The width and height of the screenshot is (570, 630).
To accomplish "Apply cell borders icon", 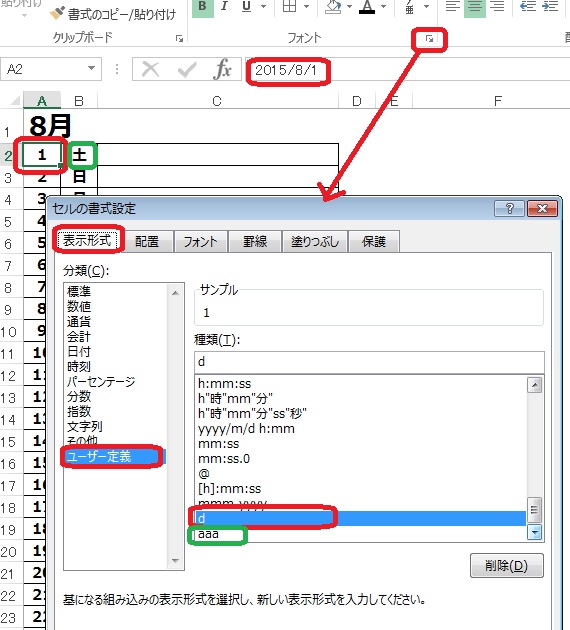I will [x=289, y=7].
